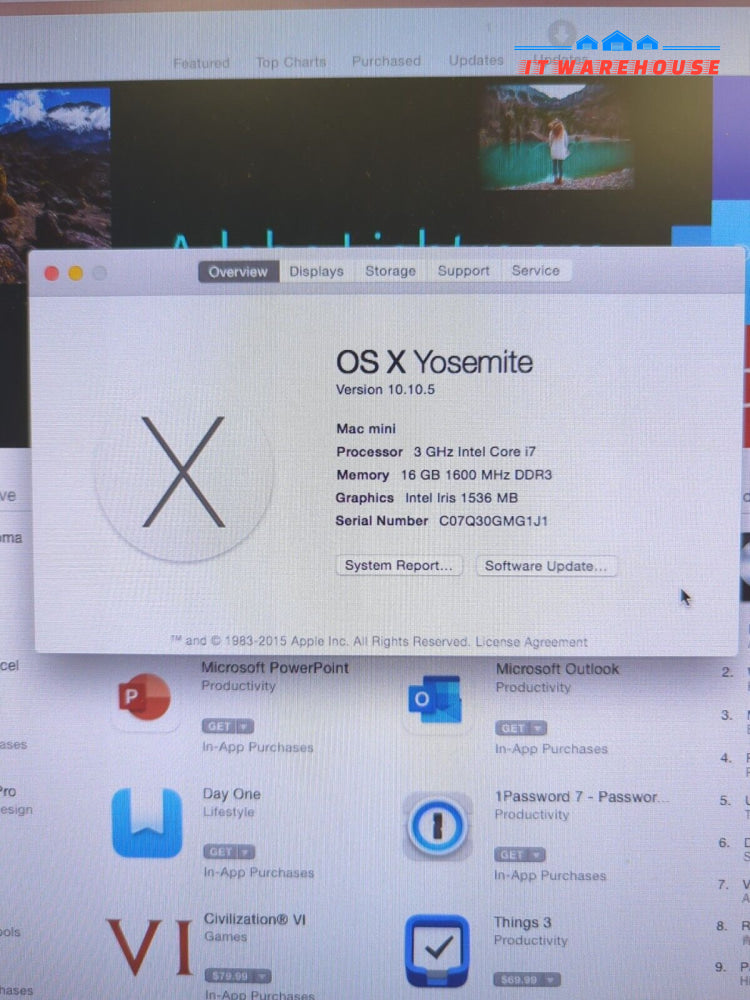Go to the Service tab
Image resolution: width=750 pixels, height=1000 pixels.
point(536,271)
